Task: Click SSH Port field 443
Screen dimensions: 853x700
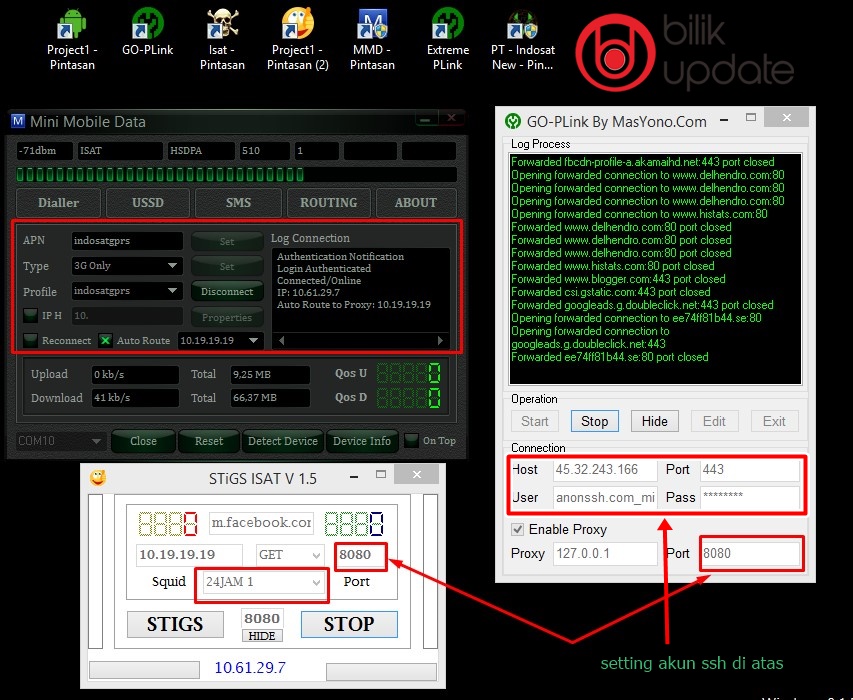Action: [750, 470]
